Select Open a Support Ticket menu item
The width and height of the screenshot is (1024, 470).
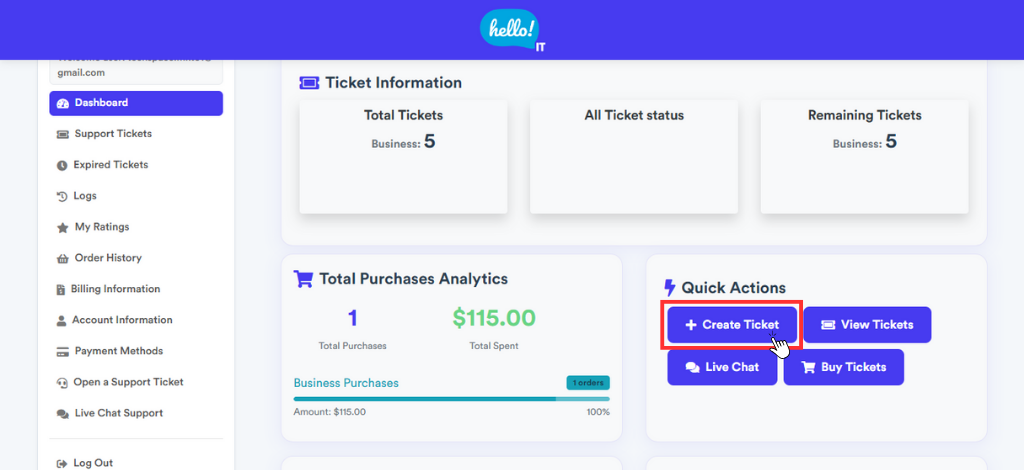click(x=128, y=382)
